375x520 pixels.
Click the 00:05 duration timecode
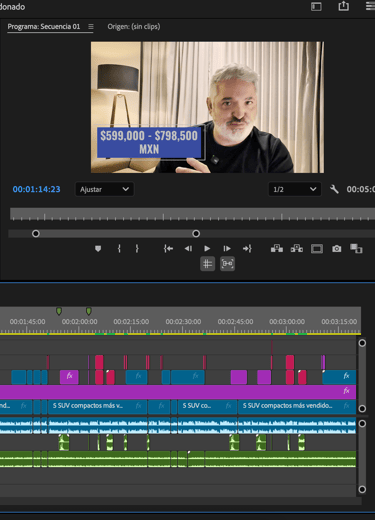pos(361,189)
